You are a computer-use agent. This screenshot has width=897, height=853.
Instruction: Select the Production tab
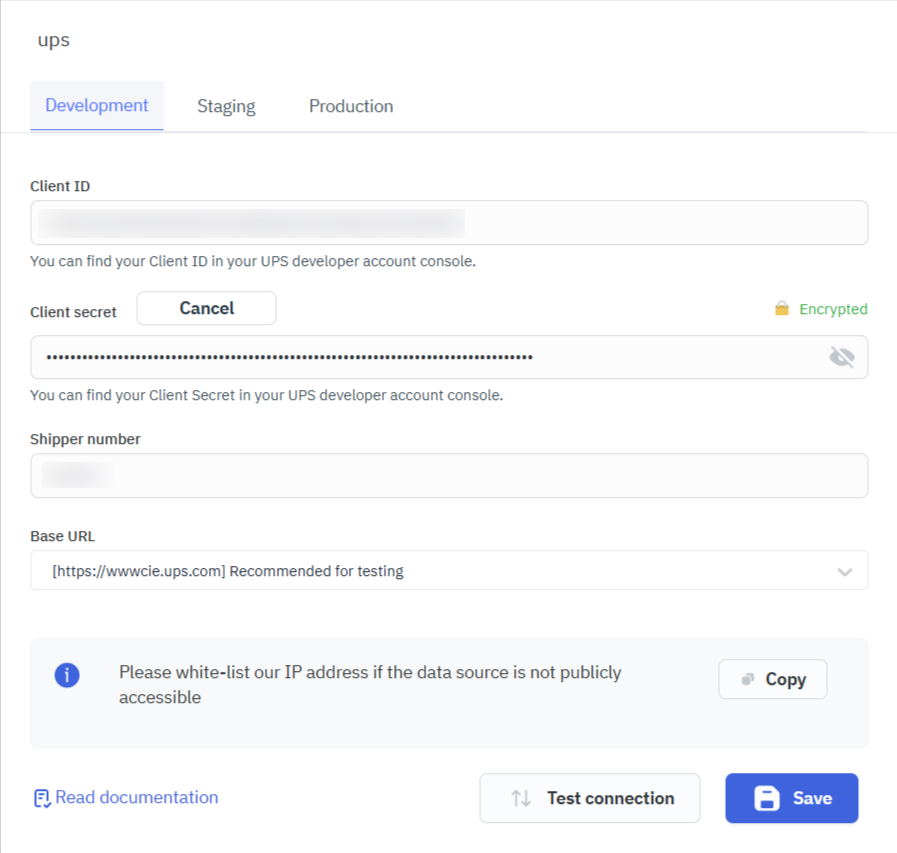(351, 106)
